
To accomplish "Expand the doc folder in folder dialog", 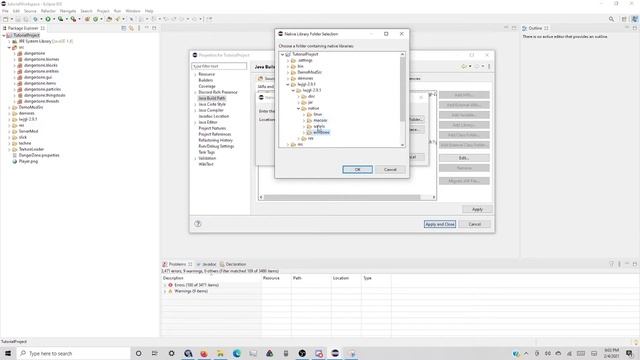I will [299, 97].
